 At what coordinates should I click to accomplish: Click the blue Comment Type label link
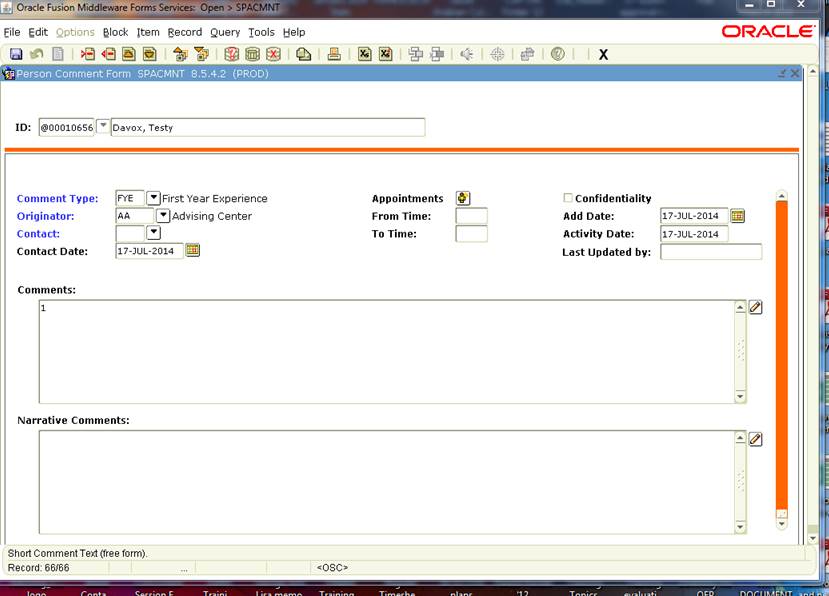pos(58,198)
